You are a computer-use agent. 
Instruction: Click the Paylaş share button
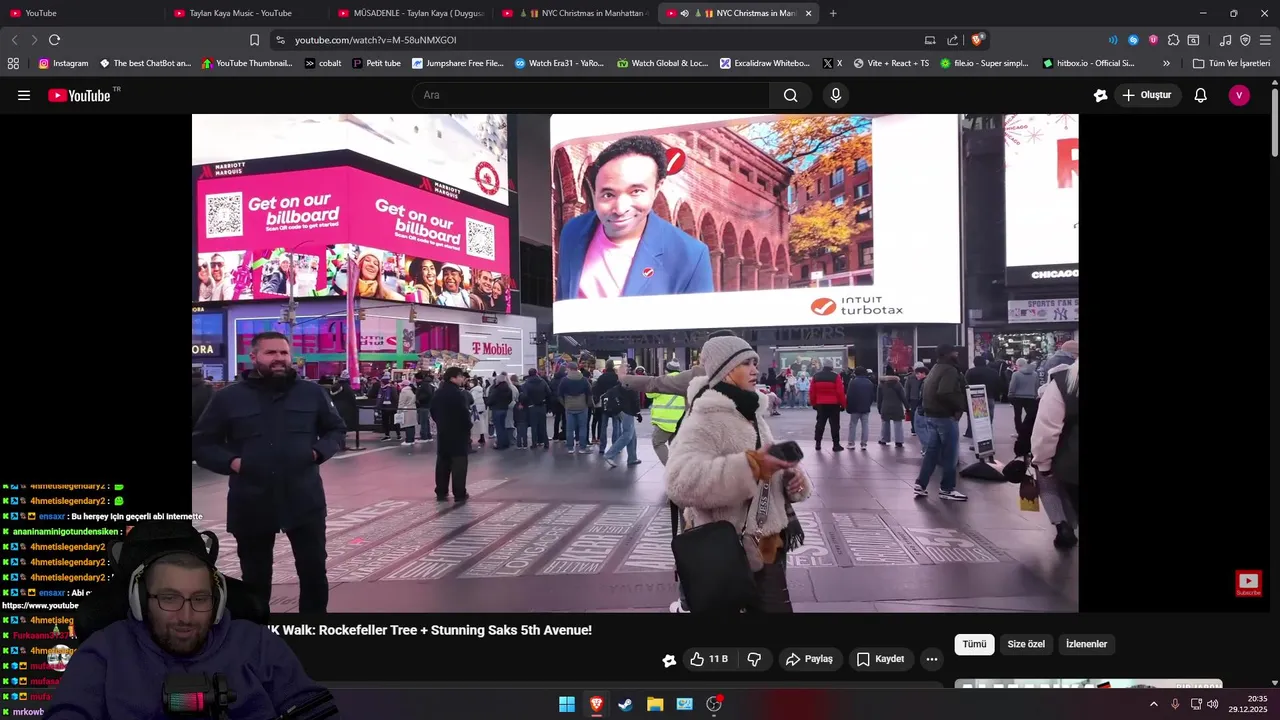[x=810, y=659]
